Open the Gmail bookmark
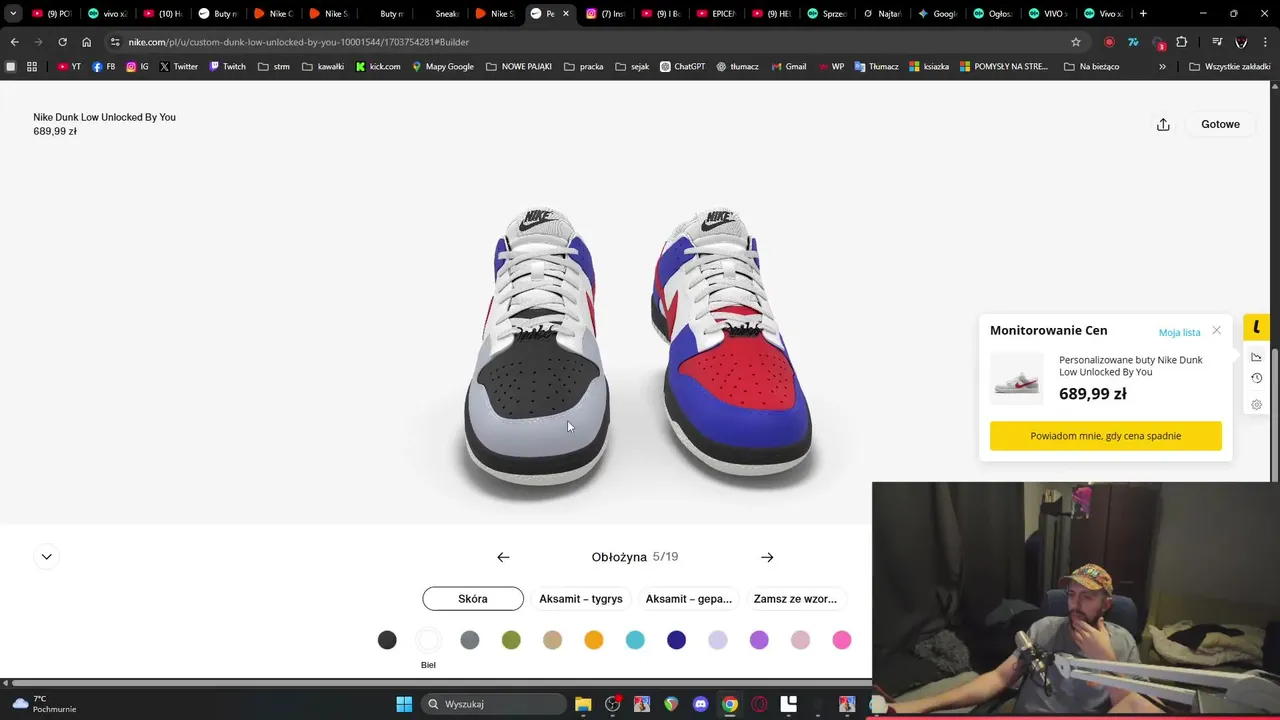This screenshot has height=720, width=1280. [x=788, y=67]
